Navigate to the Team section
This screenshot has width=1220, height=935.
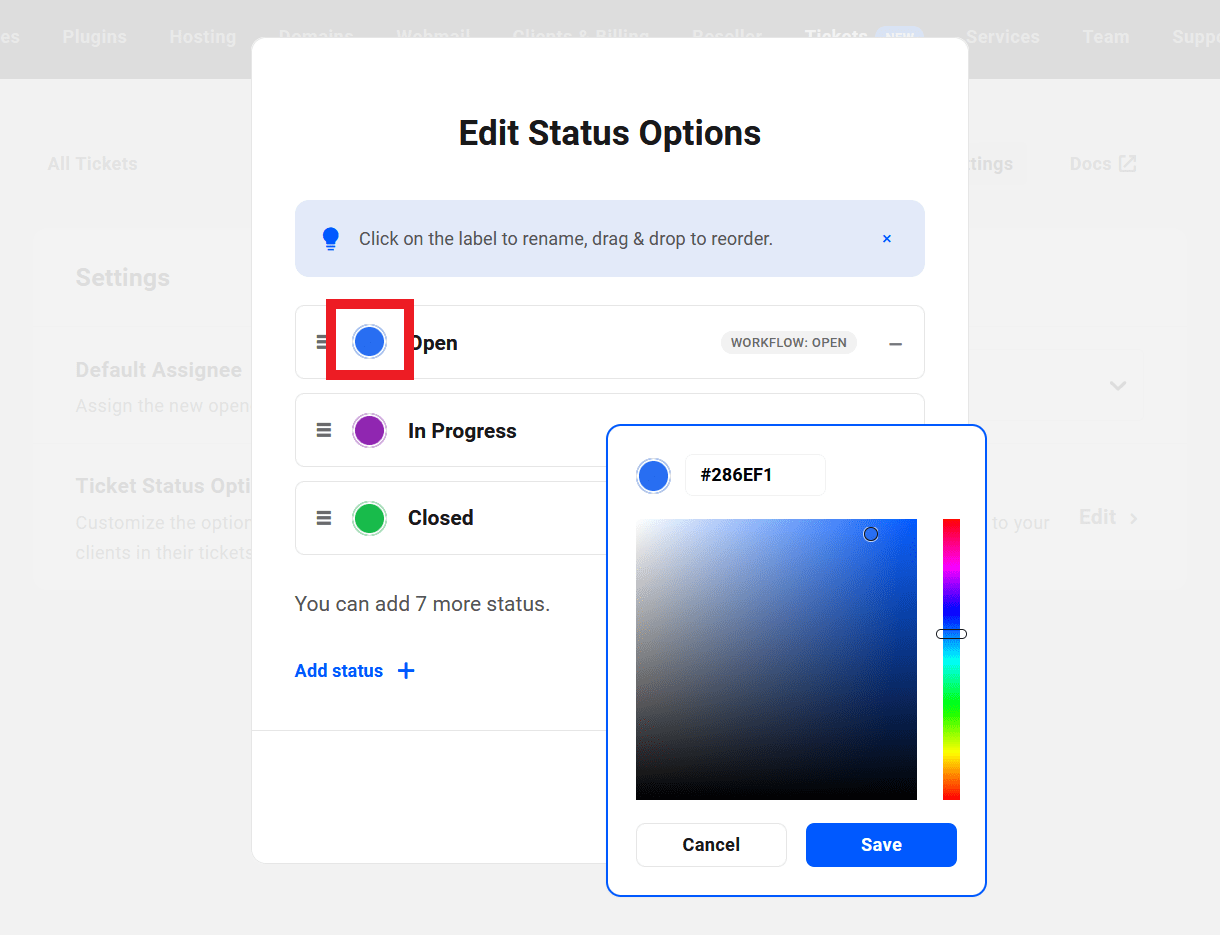(x=1105, y=37)
